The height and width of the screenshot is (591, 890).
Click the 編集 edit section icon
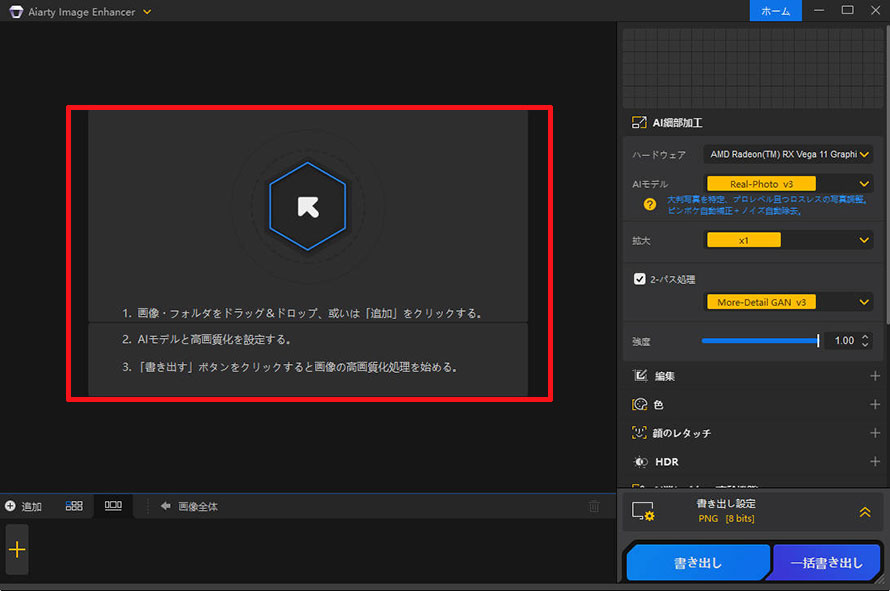tap(640, 376)
